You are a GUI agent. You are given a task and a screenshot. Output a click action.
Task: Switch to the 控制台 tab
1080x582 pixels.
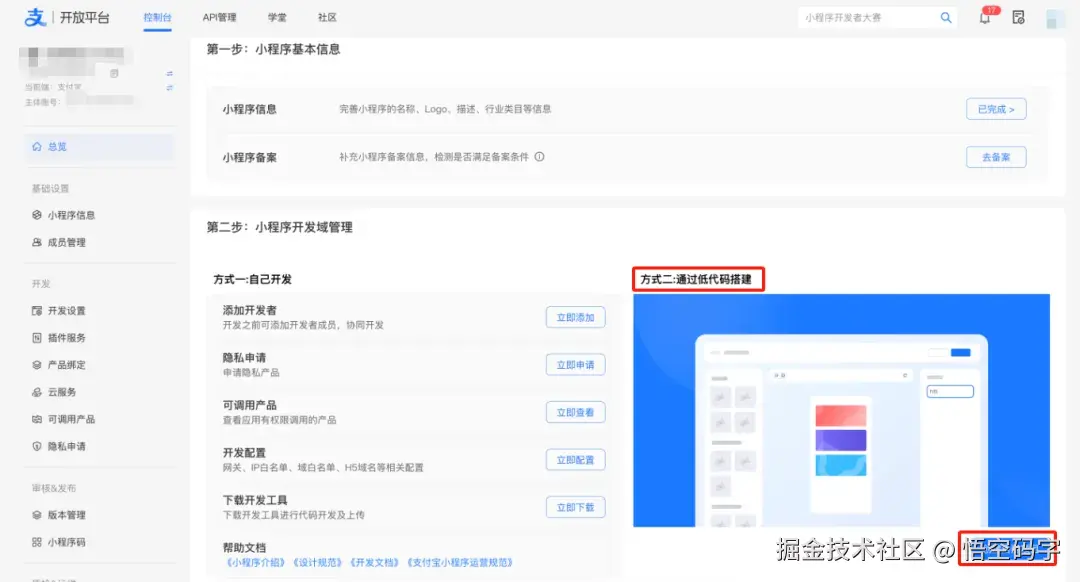[157, 17]
